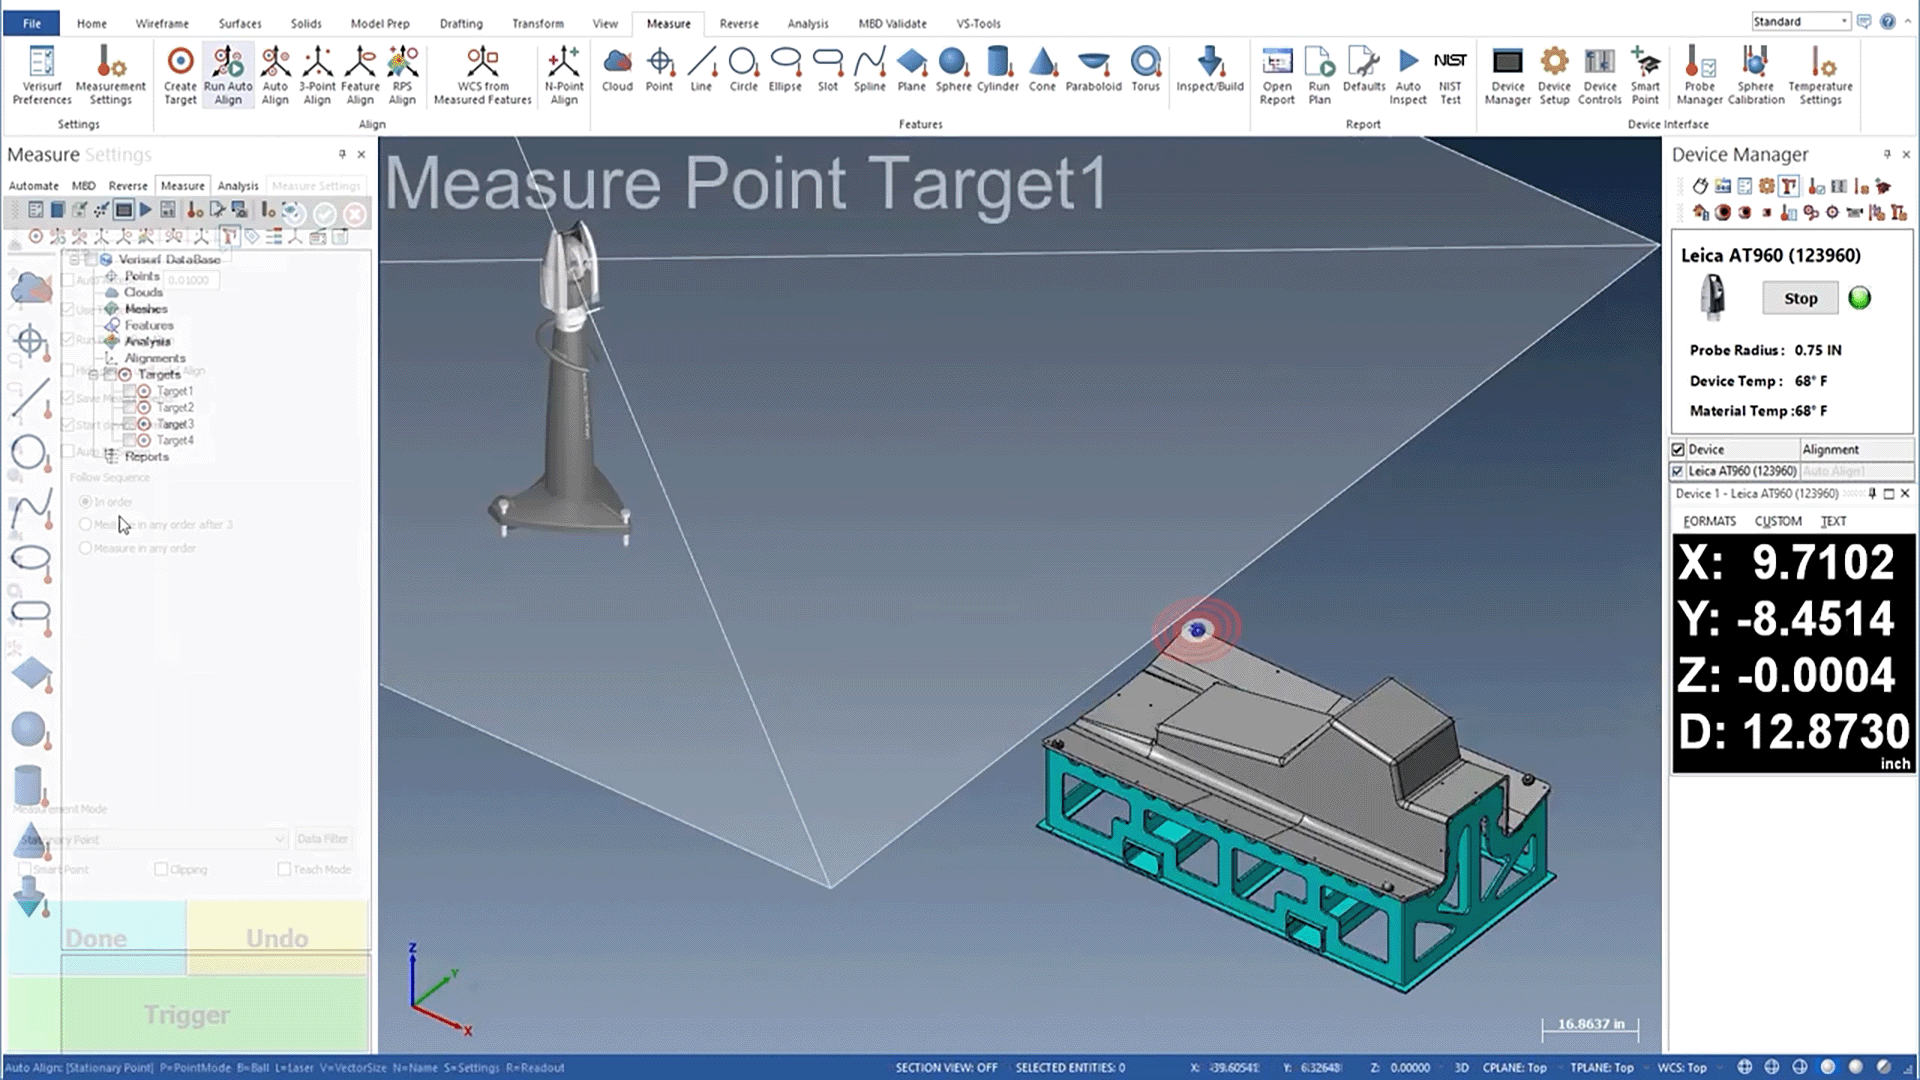The height and width of the screenshot is (1080, 1920).
Task: Choose the Paraboloid feature tool
Action: coord(1093,70)
